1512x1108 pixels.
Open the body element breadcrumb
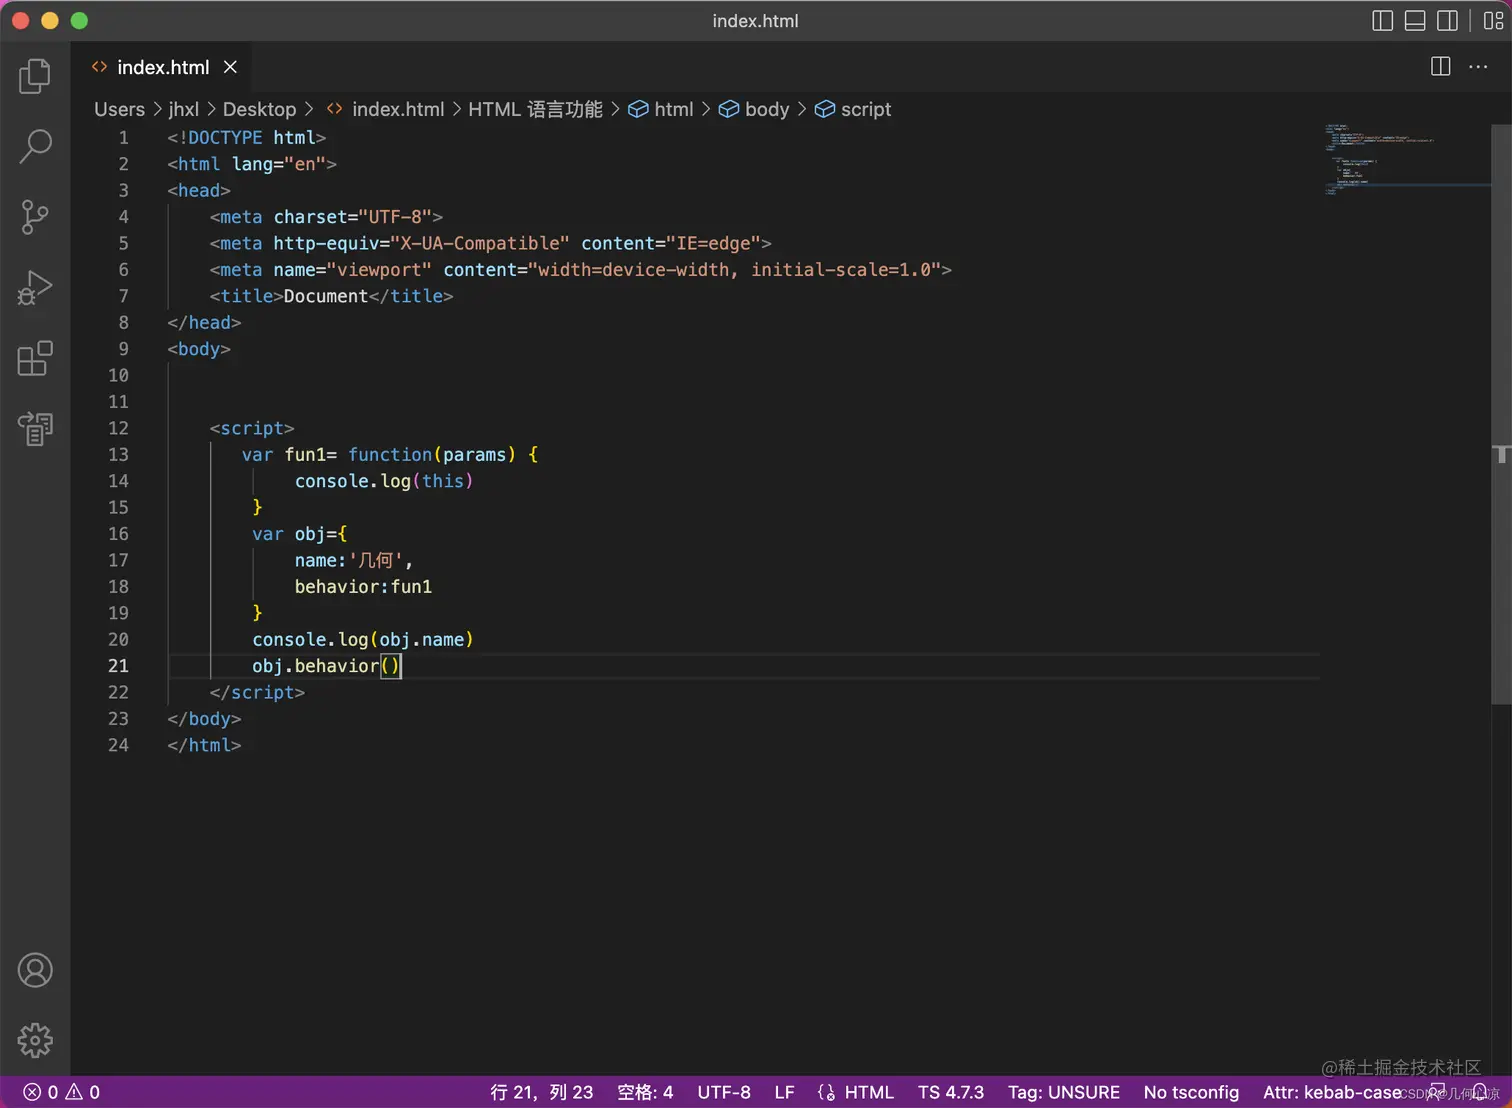755,109
